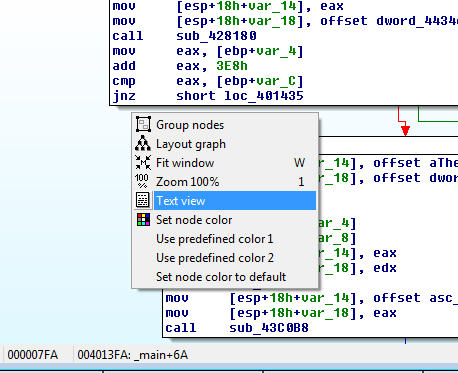This screenshot has width=458, height=373.
Task: Click status bar offset 000007FA
Action: [33, 355]
